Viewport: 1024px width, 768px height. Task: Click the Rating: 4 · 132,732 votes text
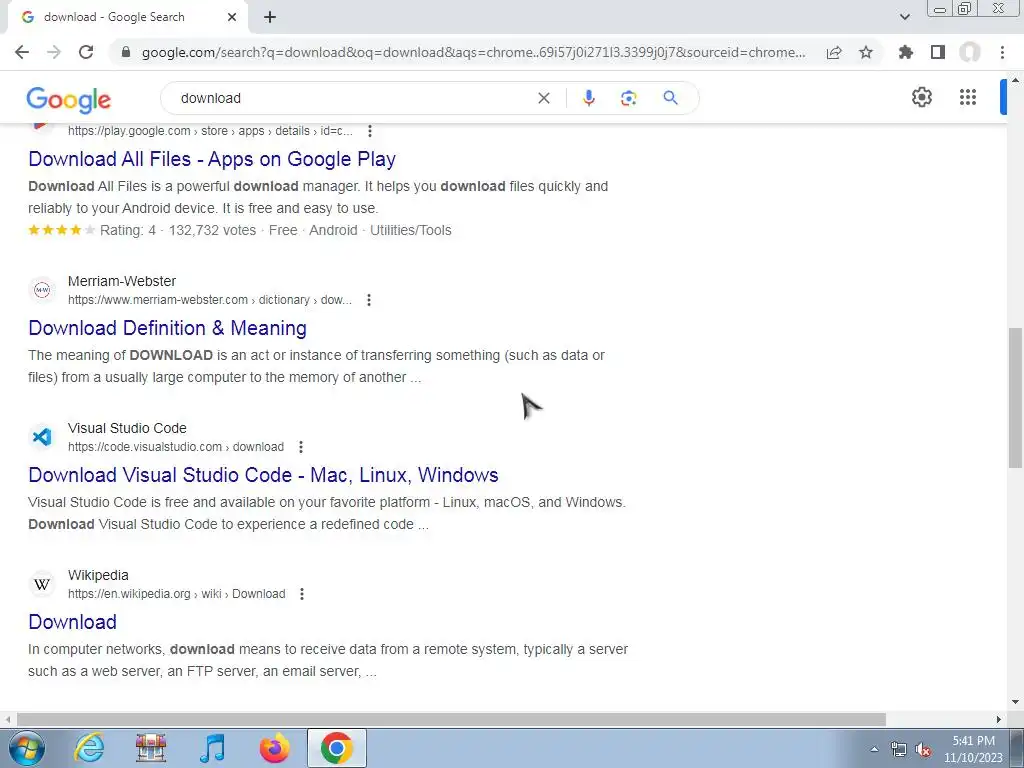(x=178, y=230)
